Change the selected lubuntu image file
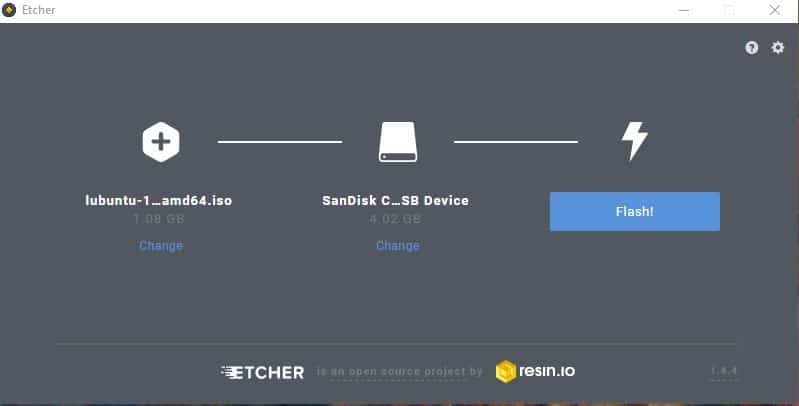The image size is (799, 406). [161, 246]
